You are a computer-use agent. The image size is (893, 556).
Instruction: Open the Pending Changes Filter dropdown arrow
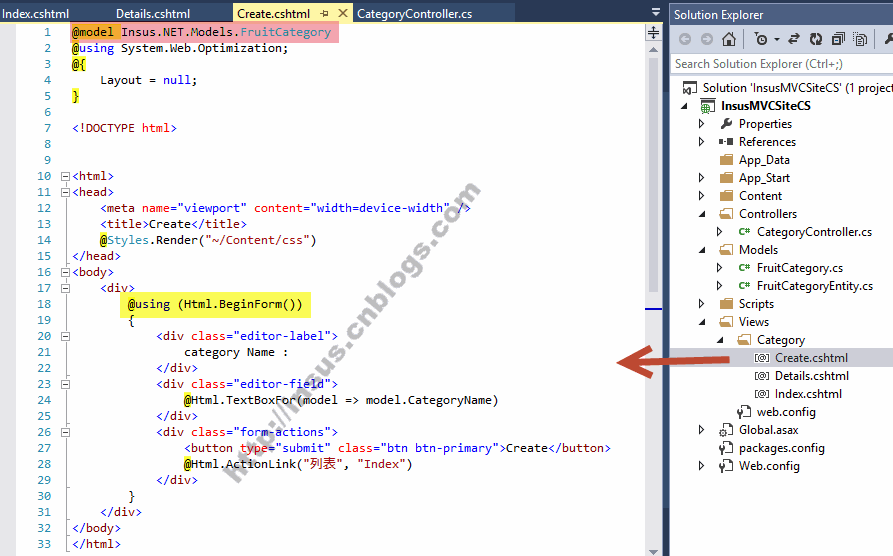pos(777,39)
